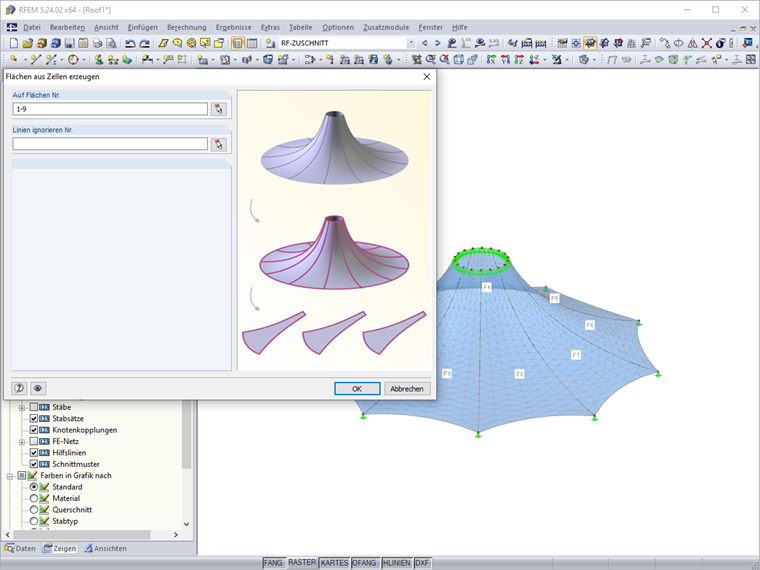
Task: Check the FE-Netz checkbox
Action: click(x=33, y=441)
